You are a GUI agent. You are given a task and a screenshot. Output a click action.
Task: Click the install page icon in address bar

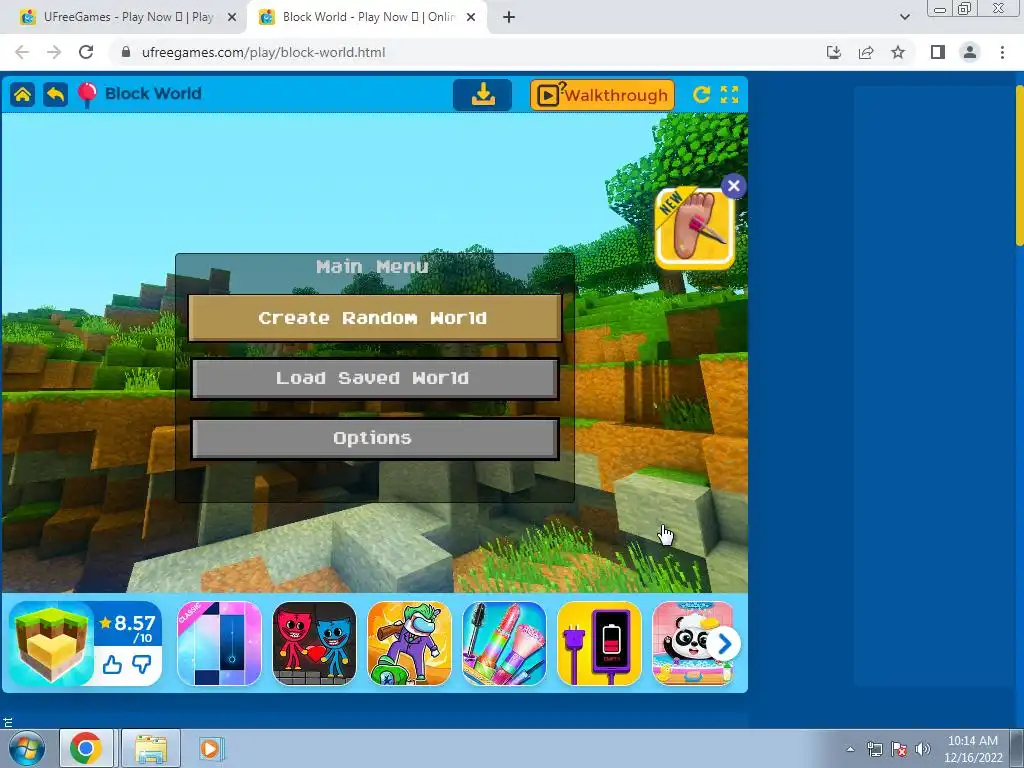point(833,52)
